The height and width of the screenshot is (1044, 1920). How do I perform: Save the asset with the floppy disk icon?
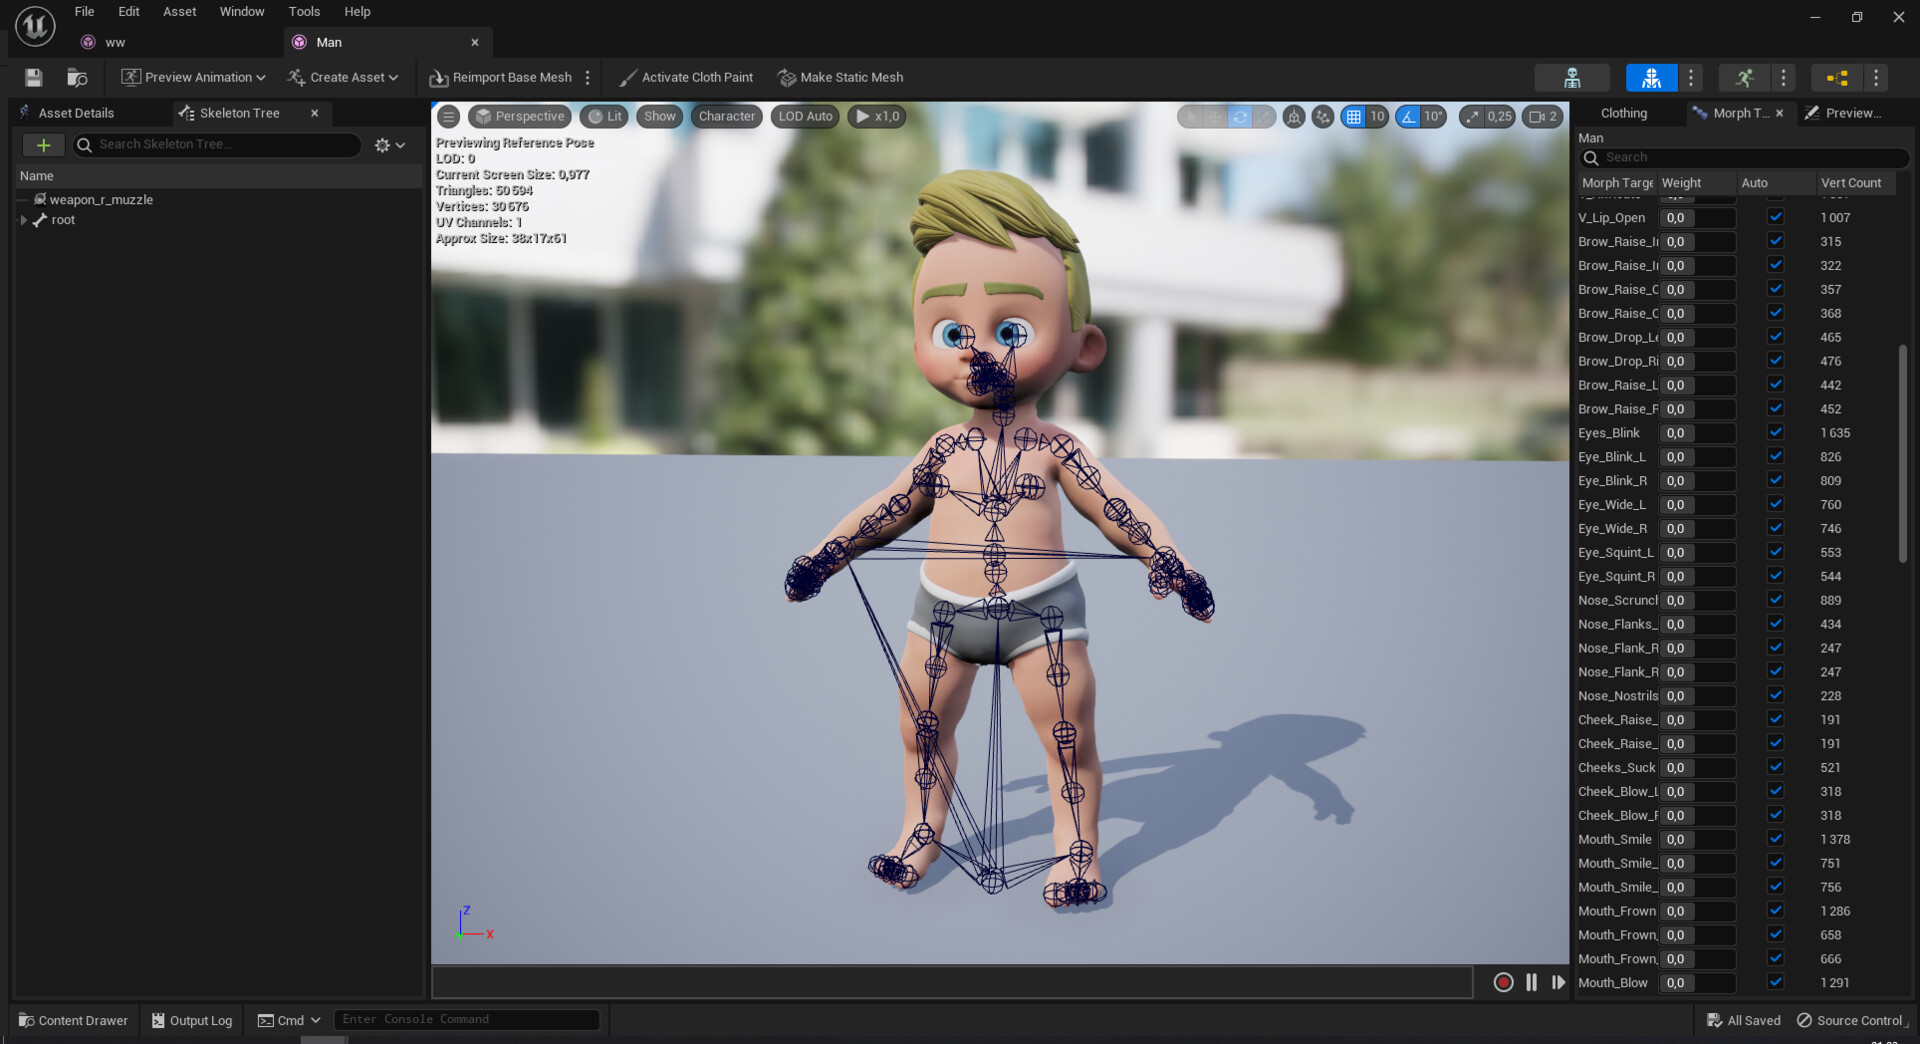pos(33,77)
